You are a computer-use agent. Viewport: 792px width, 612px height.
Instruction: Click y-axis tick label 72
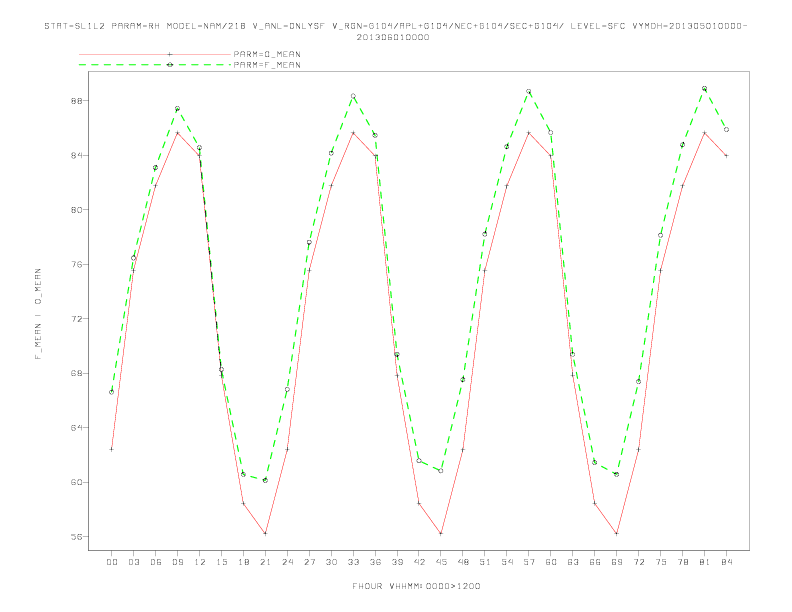click(77, 319)
